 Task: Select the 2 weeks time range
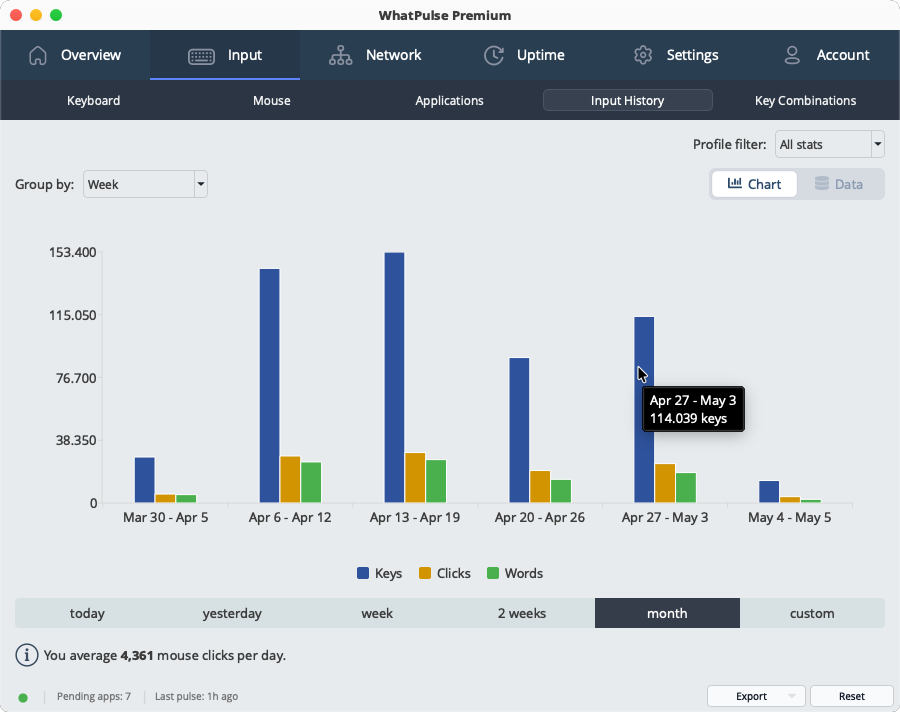(522, 613)
